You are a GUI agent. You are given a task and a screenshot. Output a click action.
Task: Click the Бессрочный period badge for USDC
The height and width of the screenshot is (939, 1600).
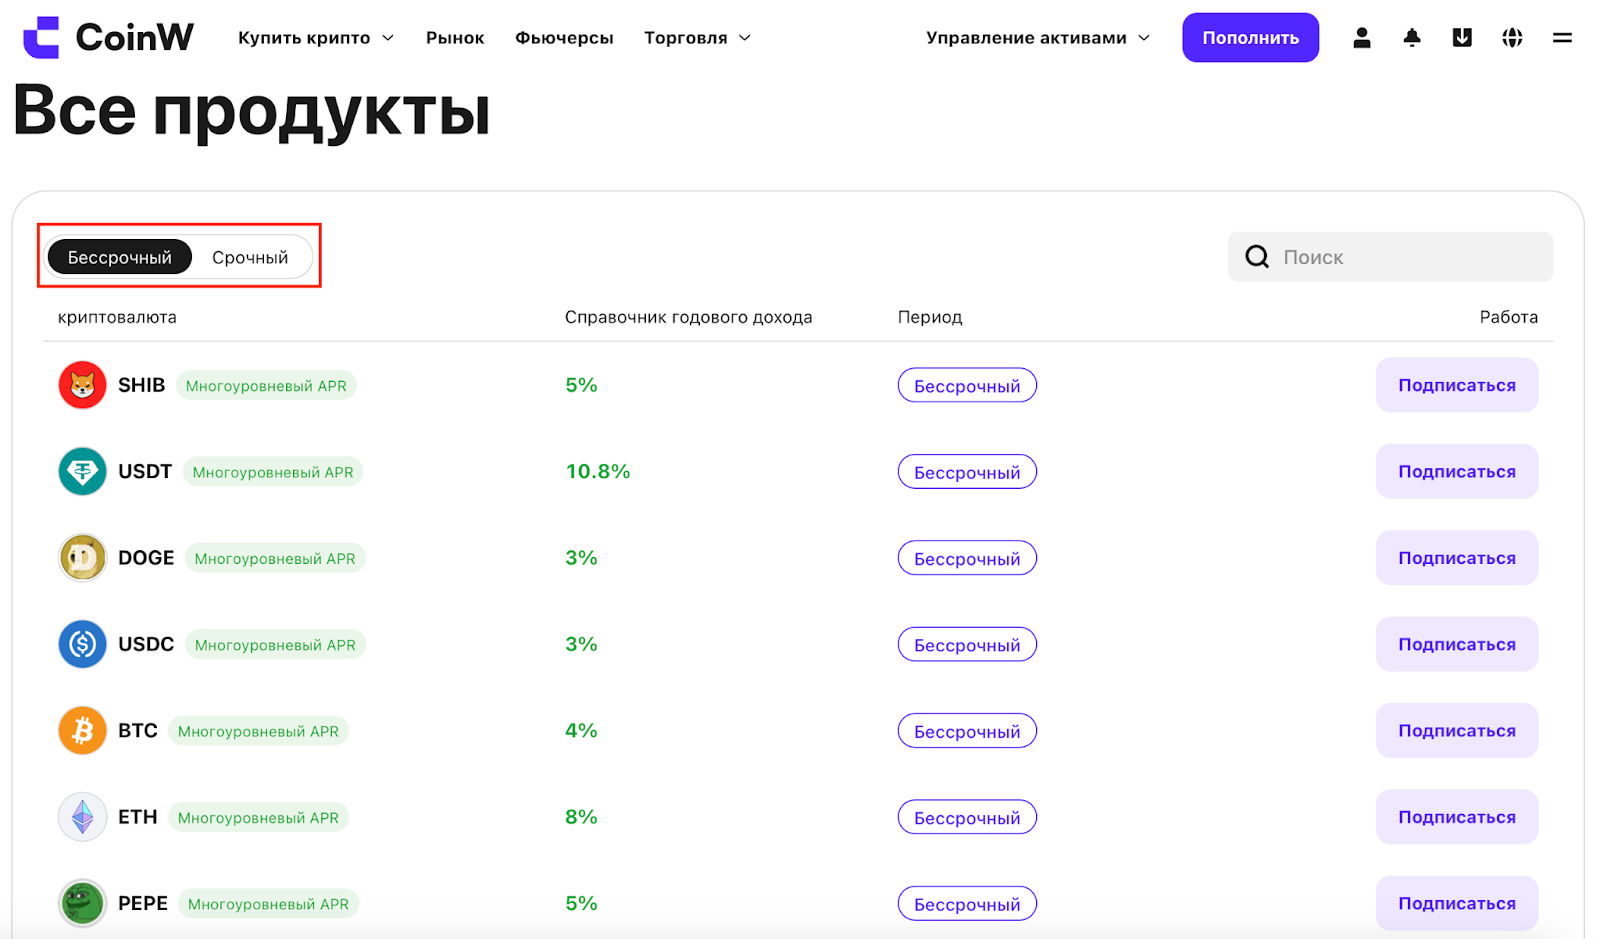(x=967, y=645)
